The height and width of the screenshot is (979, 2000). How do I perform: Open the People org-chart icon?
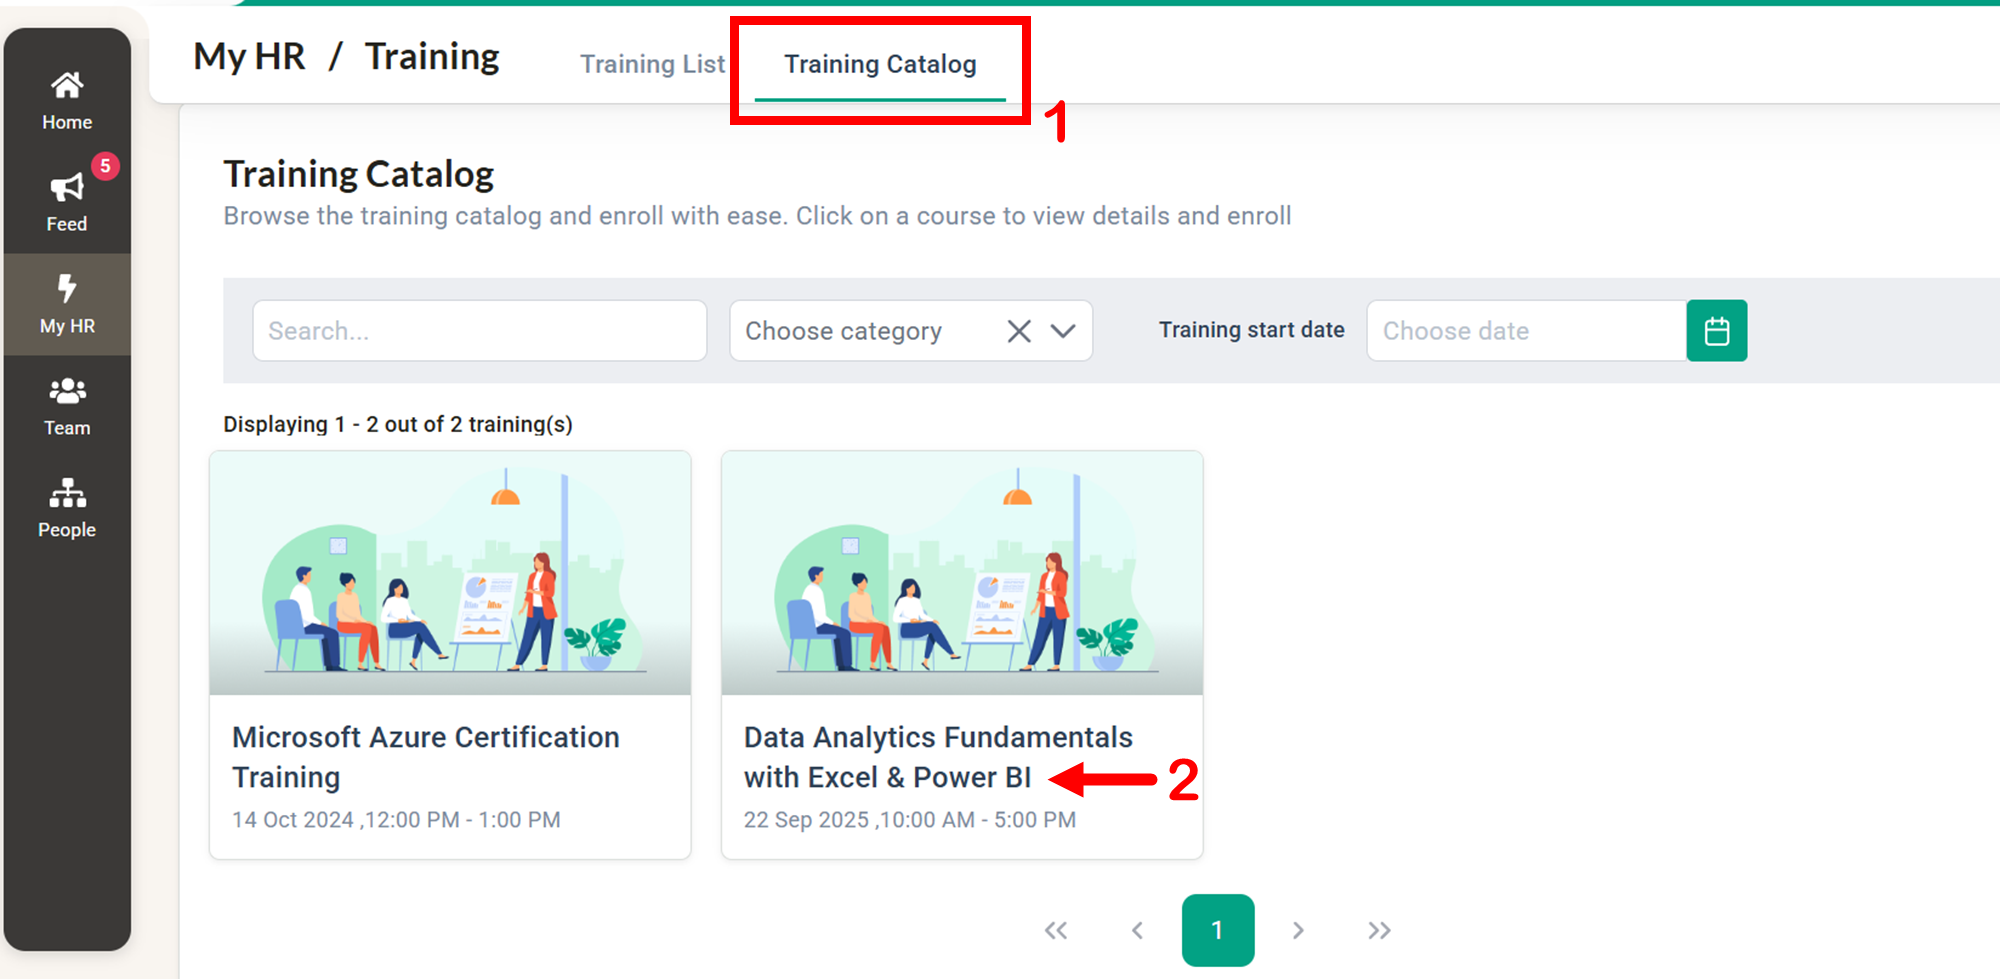pos(67,492)
